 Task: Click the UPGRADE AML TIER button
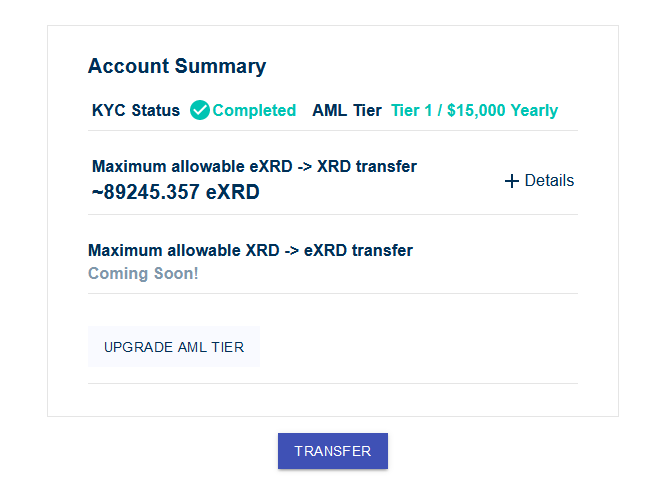pos(174,347)
